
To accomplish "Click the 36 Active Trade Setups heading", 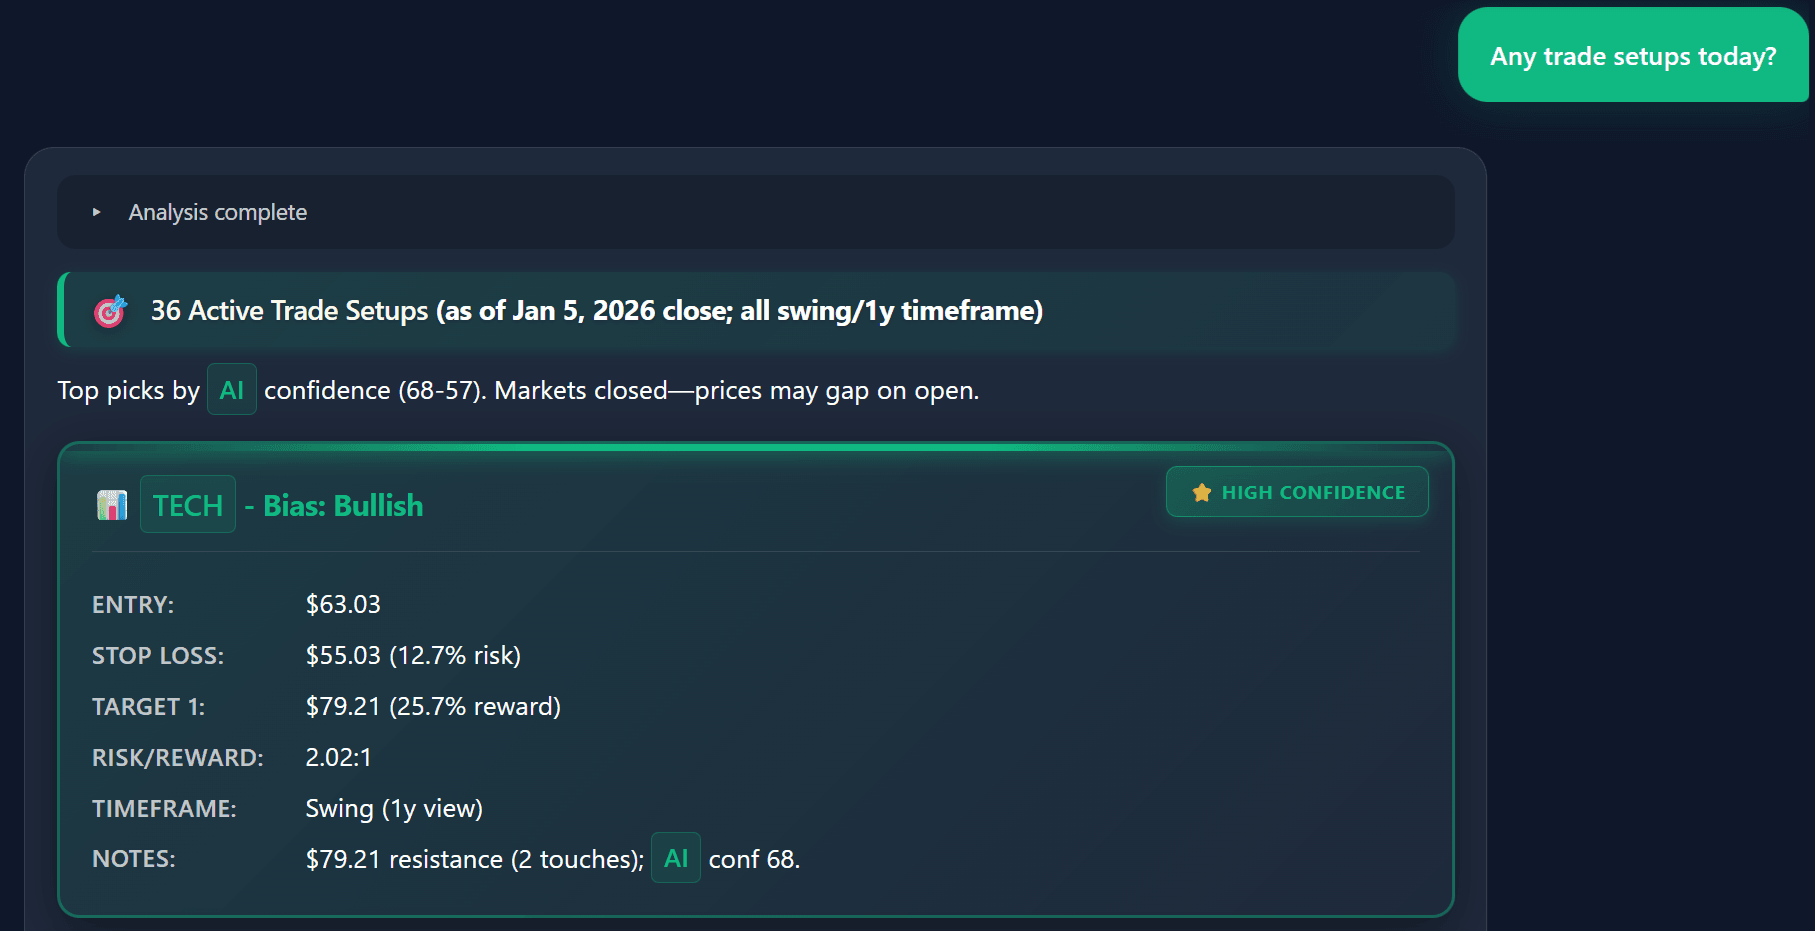I will pyautogui.click(x=596, y=311).
